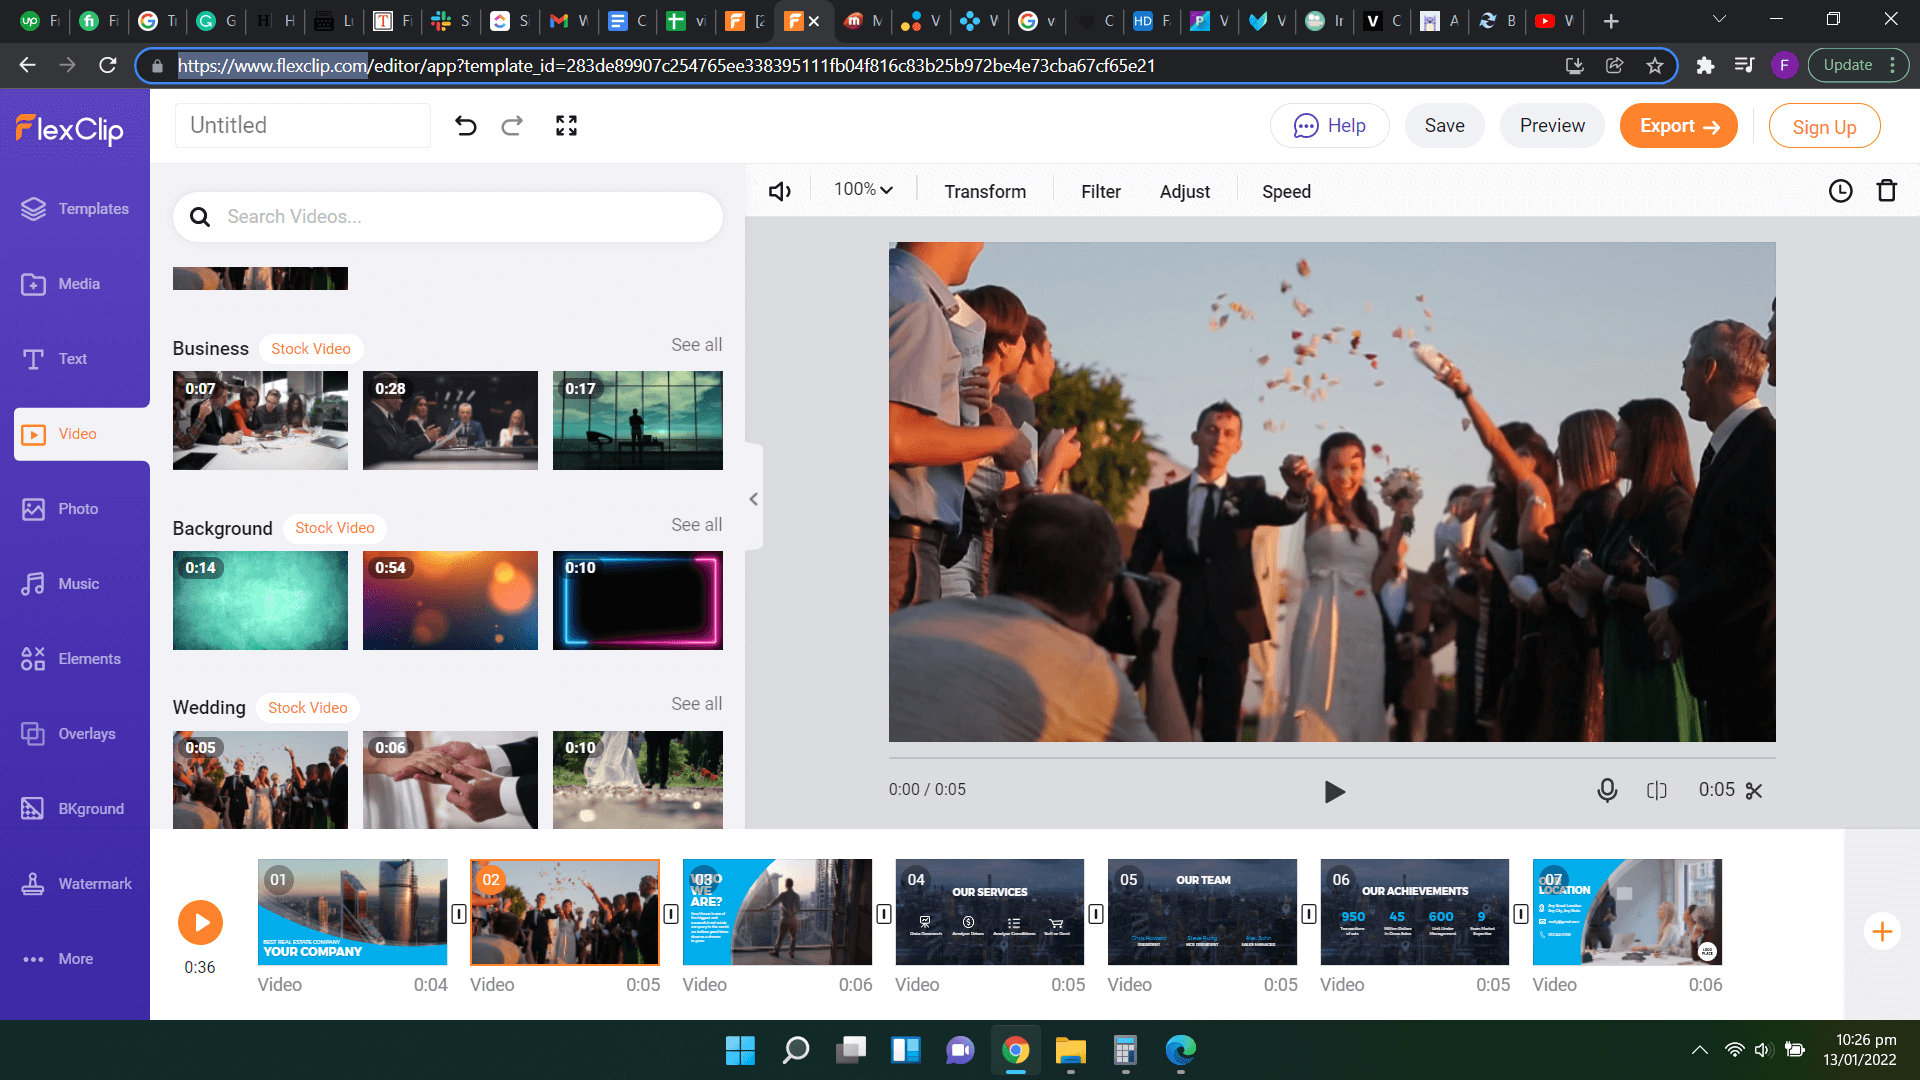Image resolution: width=1920 pixels, height=1080 pixels.
Task: Click the split video scissors icon
Action: [1754, 790]
